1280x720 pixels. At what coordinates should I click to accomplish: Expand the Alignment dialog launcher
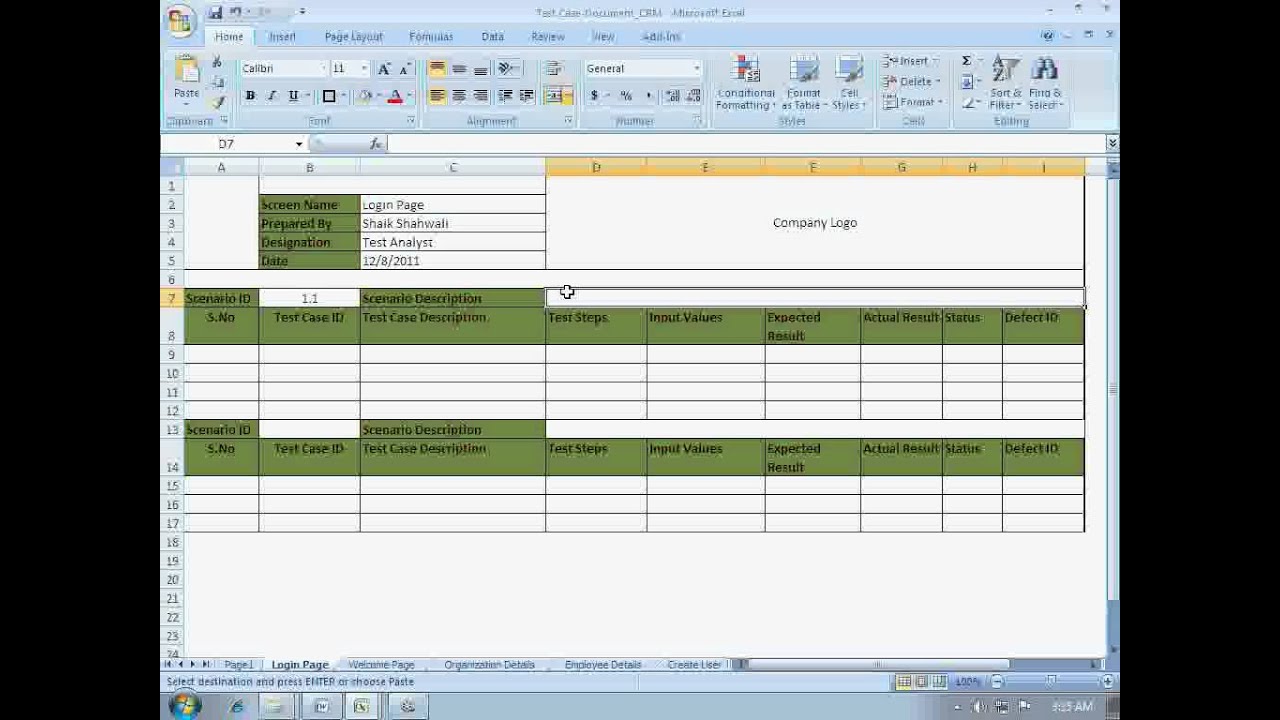(x=568, y=121)
